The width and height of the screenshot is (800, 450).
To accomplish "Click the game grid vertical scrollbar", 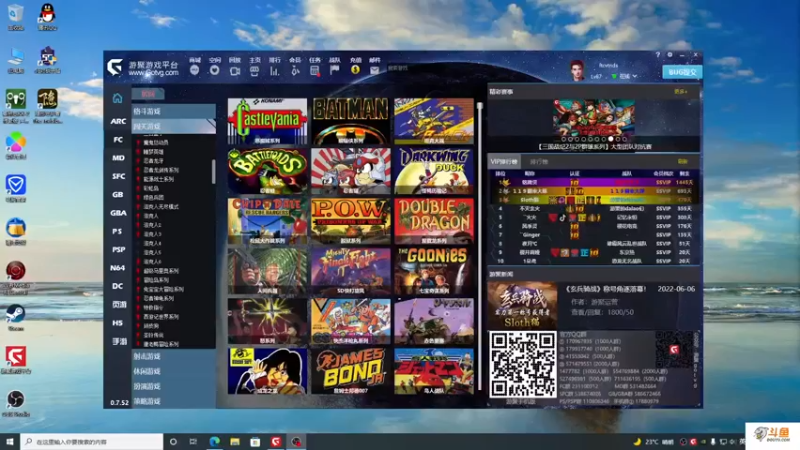I will click(x=480, y=245).
